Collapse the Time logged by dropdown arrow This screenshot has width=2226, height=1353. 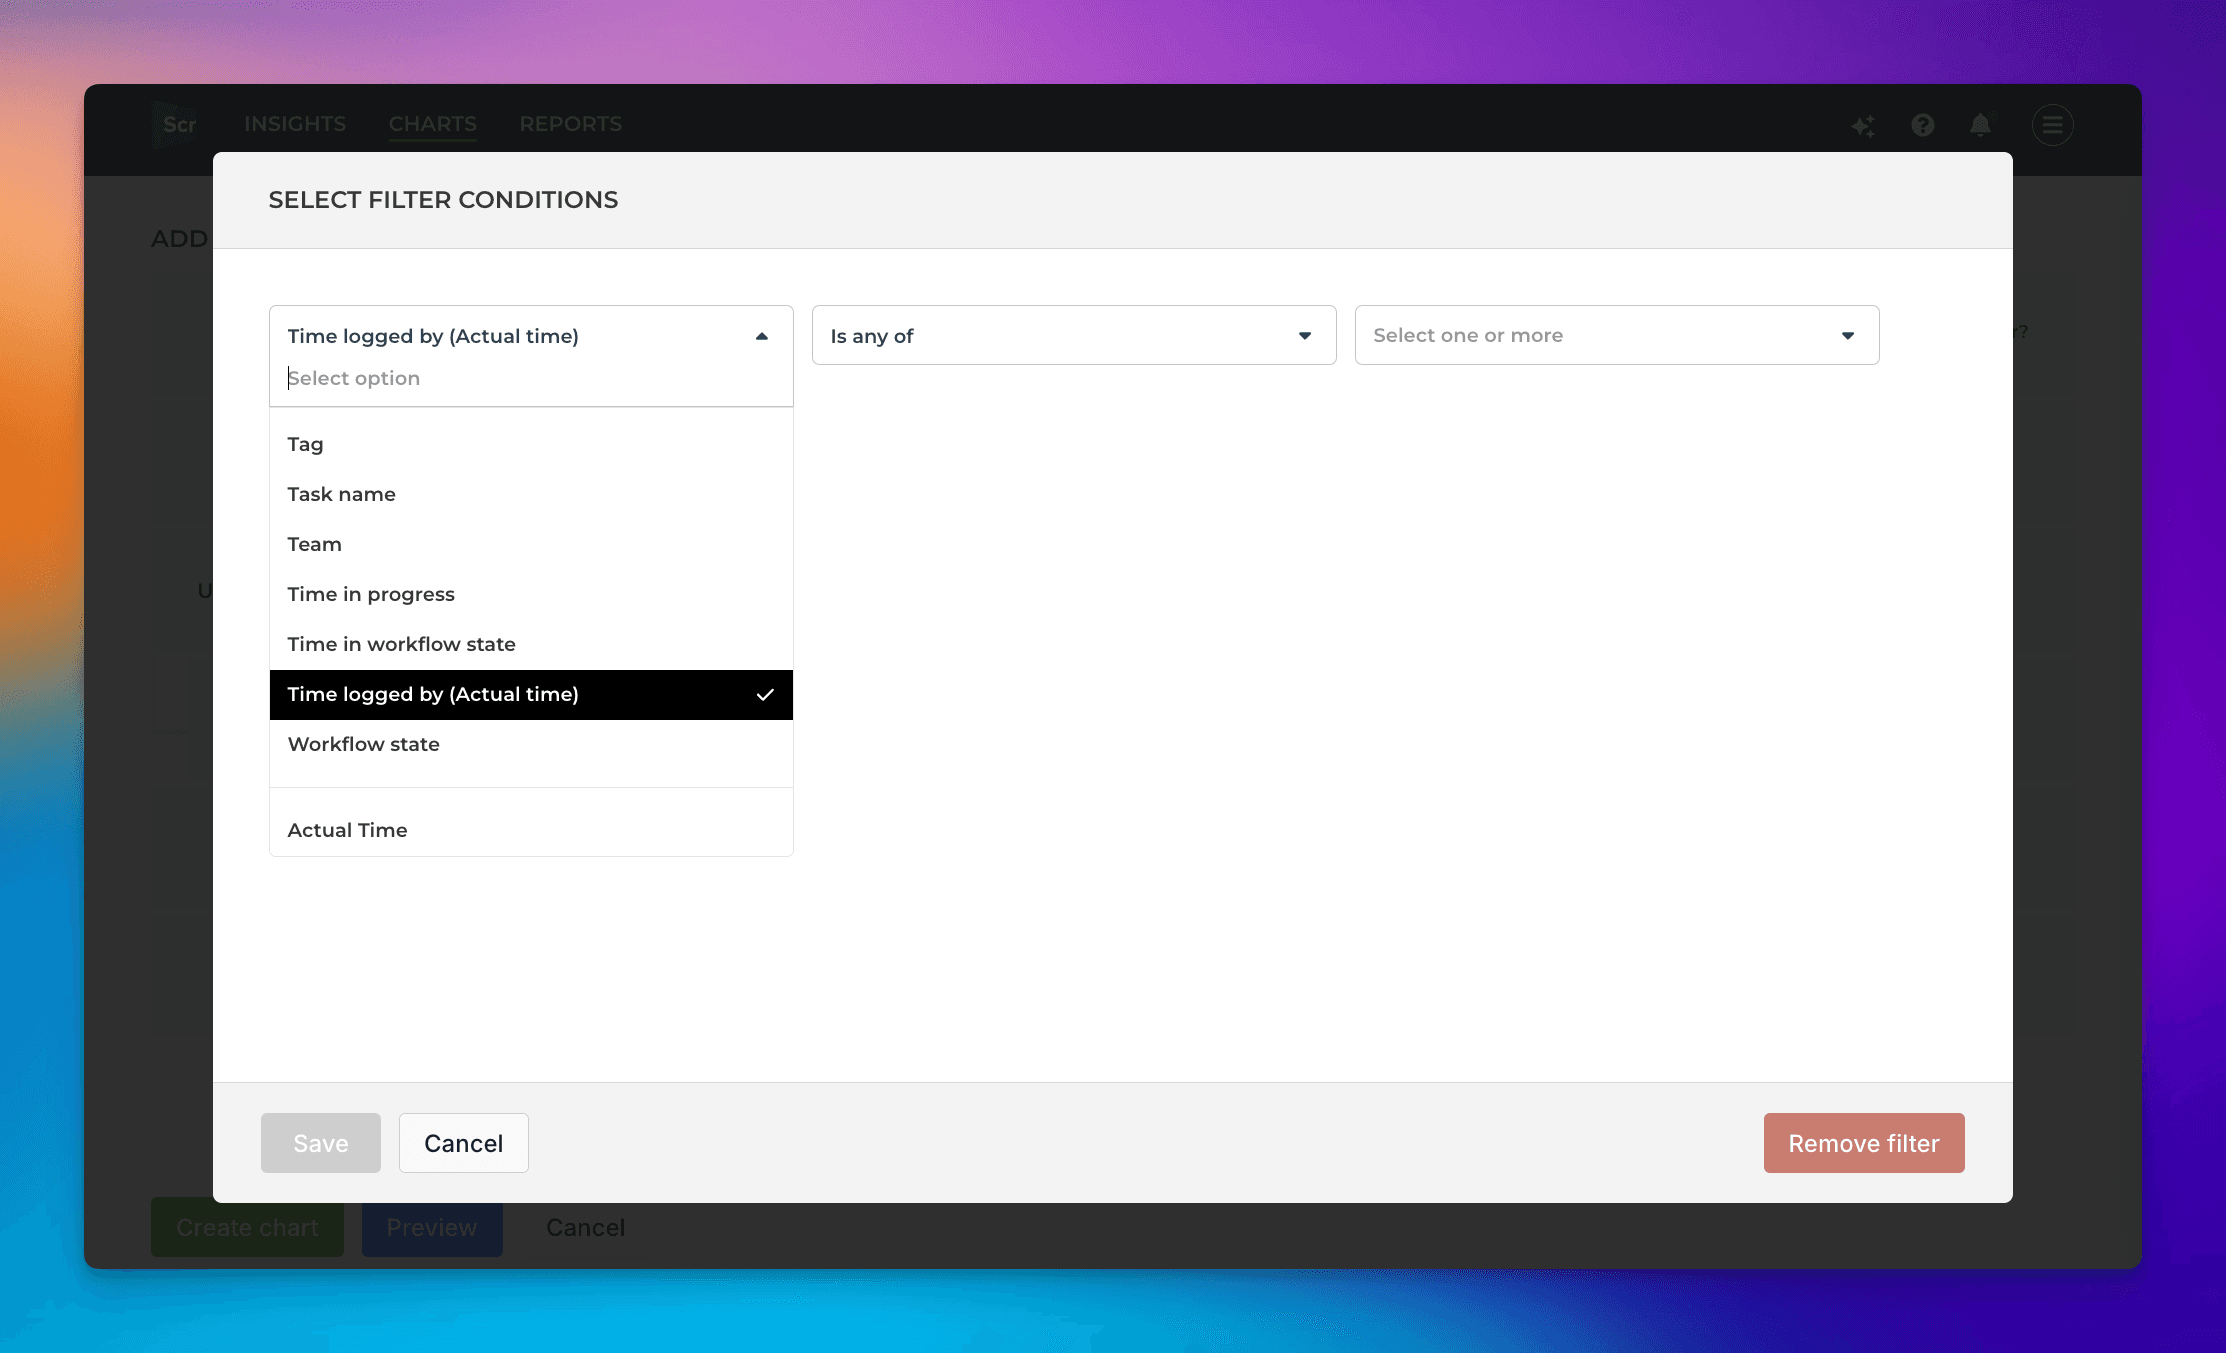tap(762, 336)
